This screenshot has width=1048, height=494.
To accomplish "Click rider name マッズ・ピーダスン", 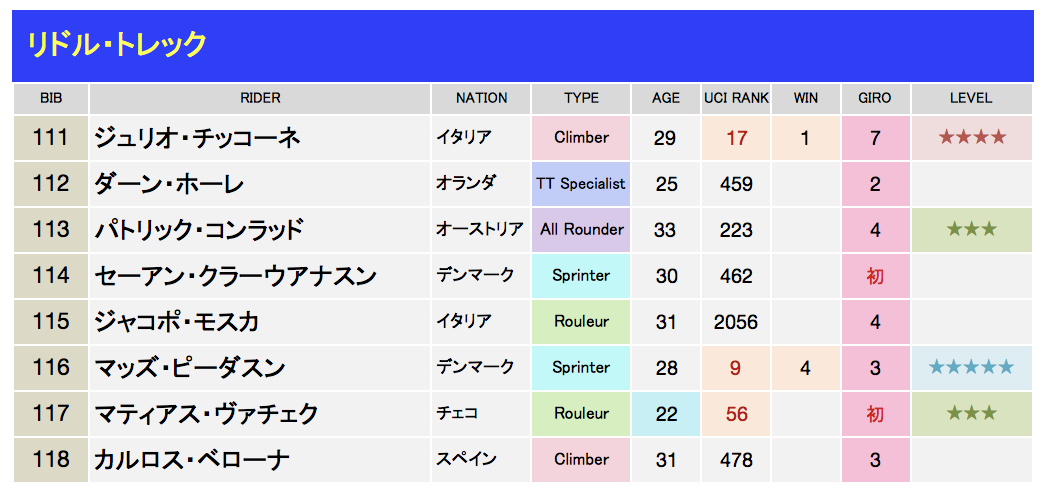I will coord(190,368).
